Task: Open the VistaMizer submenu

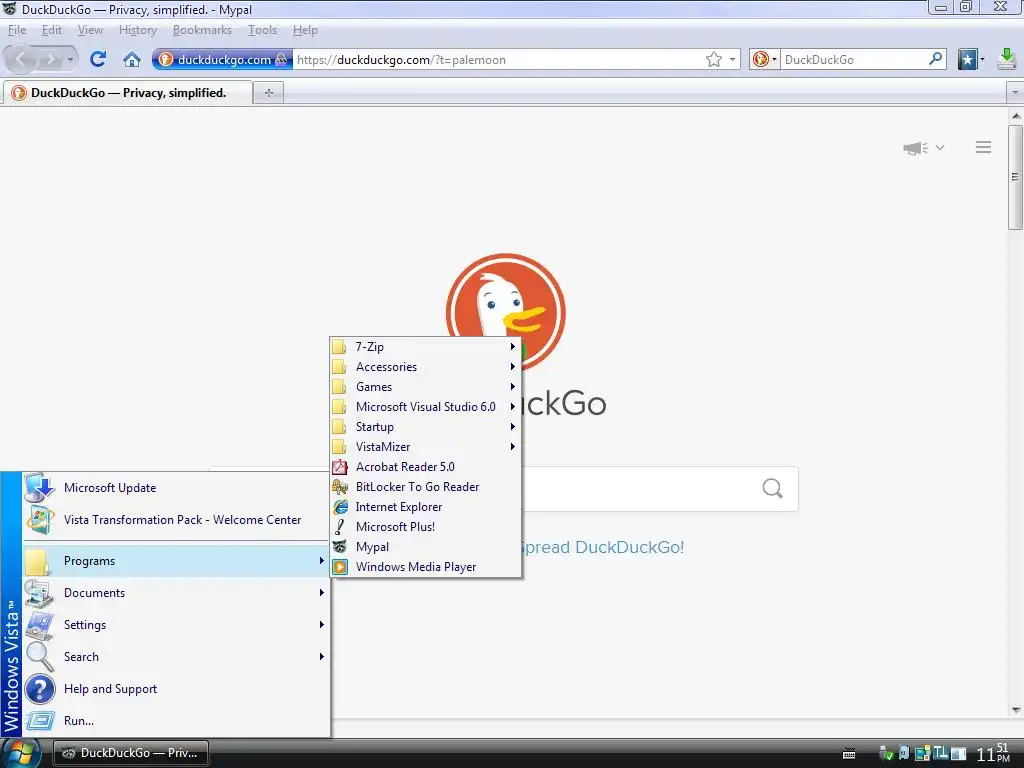Action: 425,447
